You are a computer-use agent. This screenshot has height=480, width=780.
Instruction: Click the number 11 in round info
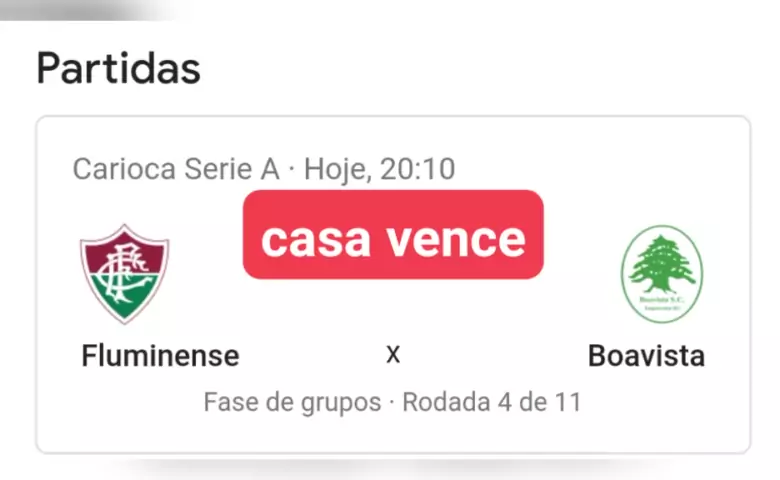(567, 402)
